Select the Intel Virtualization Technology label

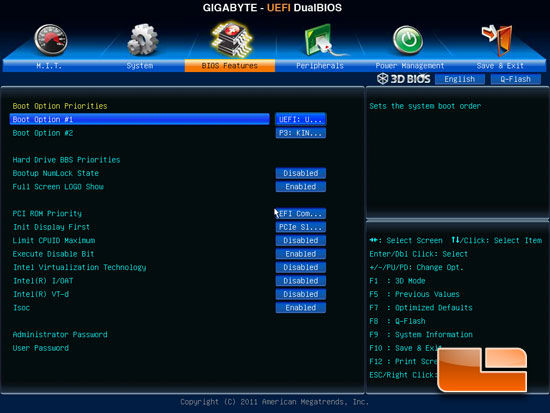pyautogui.click(x=80, y=267)
